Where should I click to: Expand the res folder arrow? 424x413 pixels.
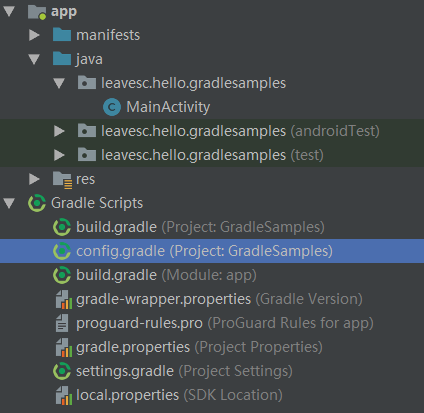click(x=34, y=179)
